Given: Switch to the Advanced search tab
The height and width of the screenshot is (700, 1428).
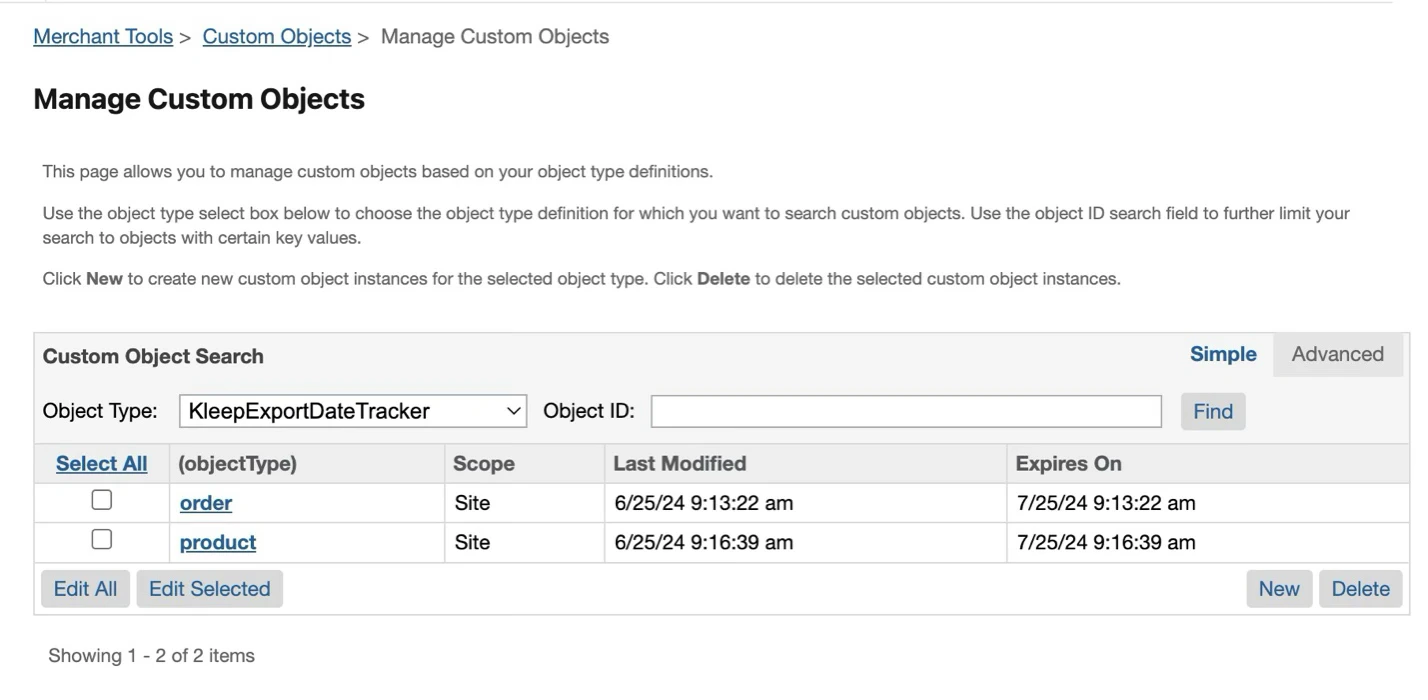Looking at the screenshot, I should [x=1337, y=354].
